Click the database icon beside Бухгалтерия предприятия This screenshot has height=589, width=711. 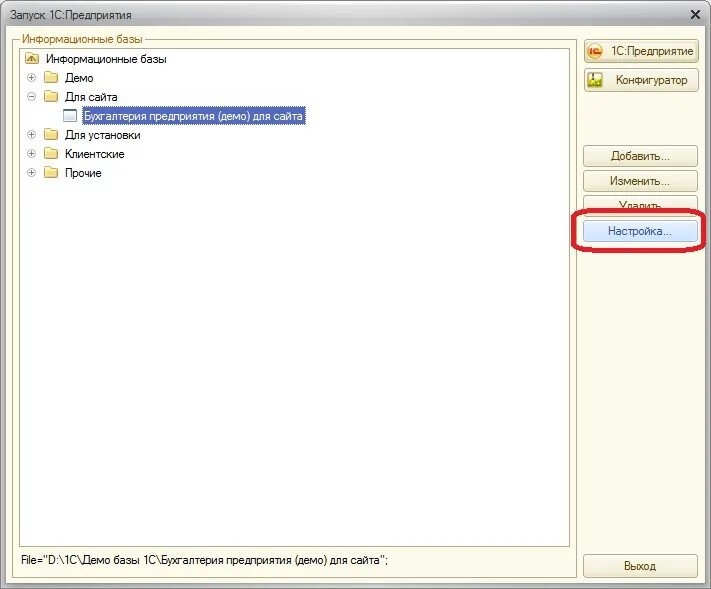click(70, 116)
